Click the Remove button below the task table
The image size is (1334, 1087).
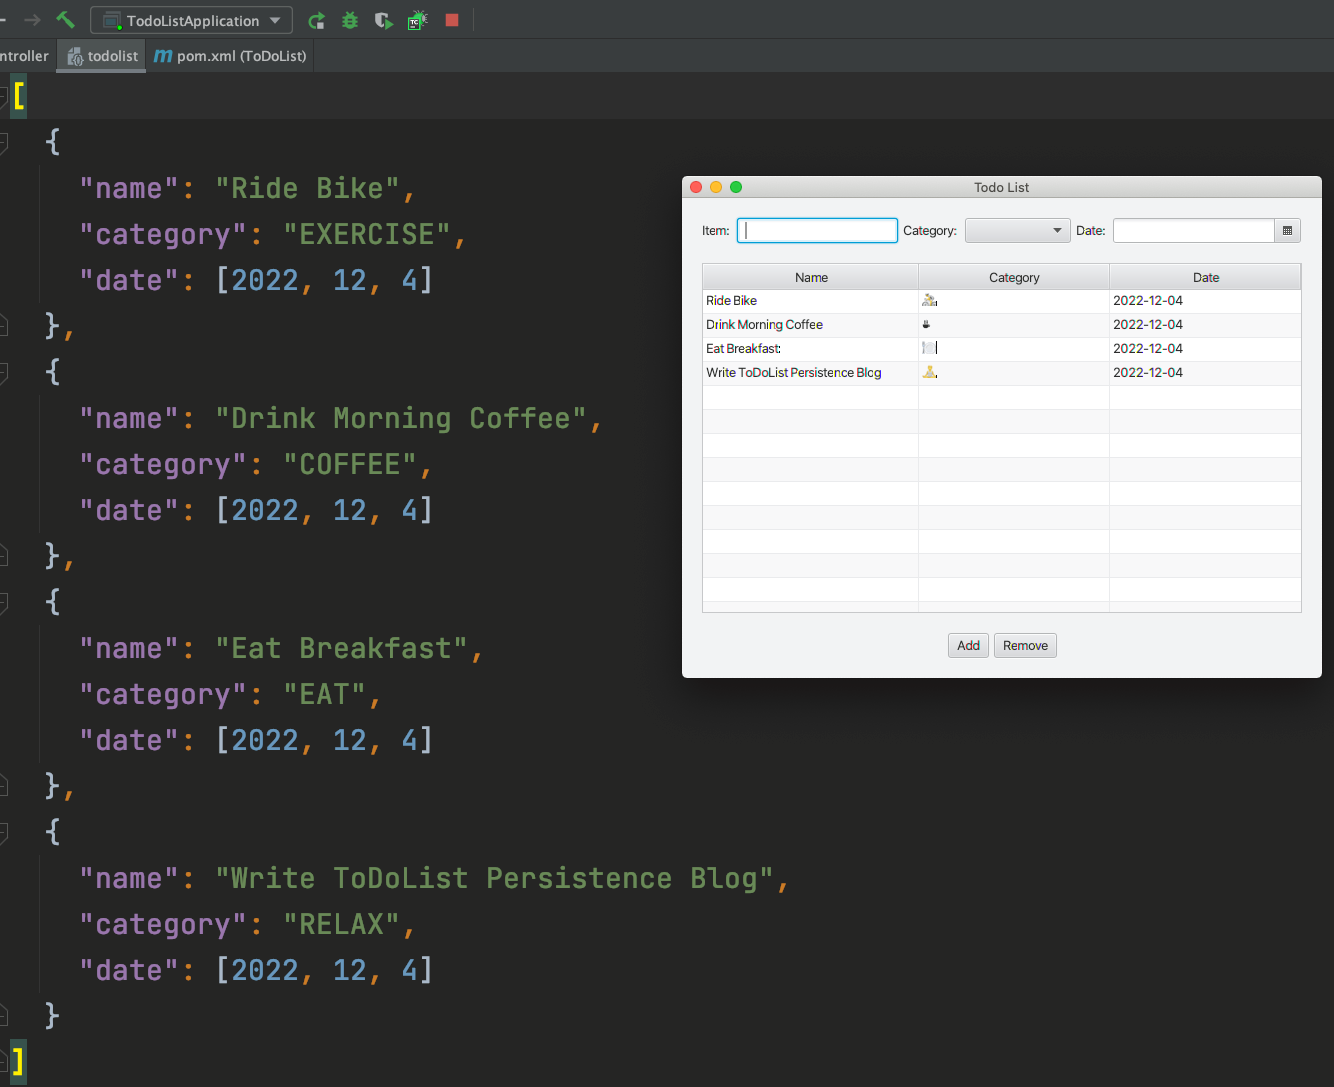click(1025, 645)
